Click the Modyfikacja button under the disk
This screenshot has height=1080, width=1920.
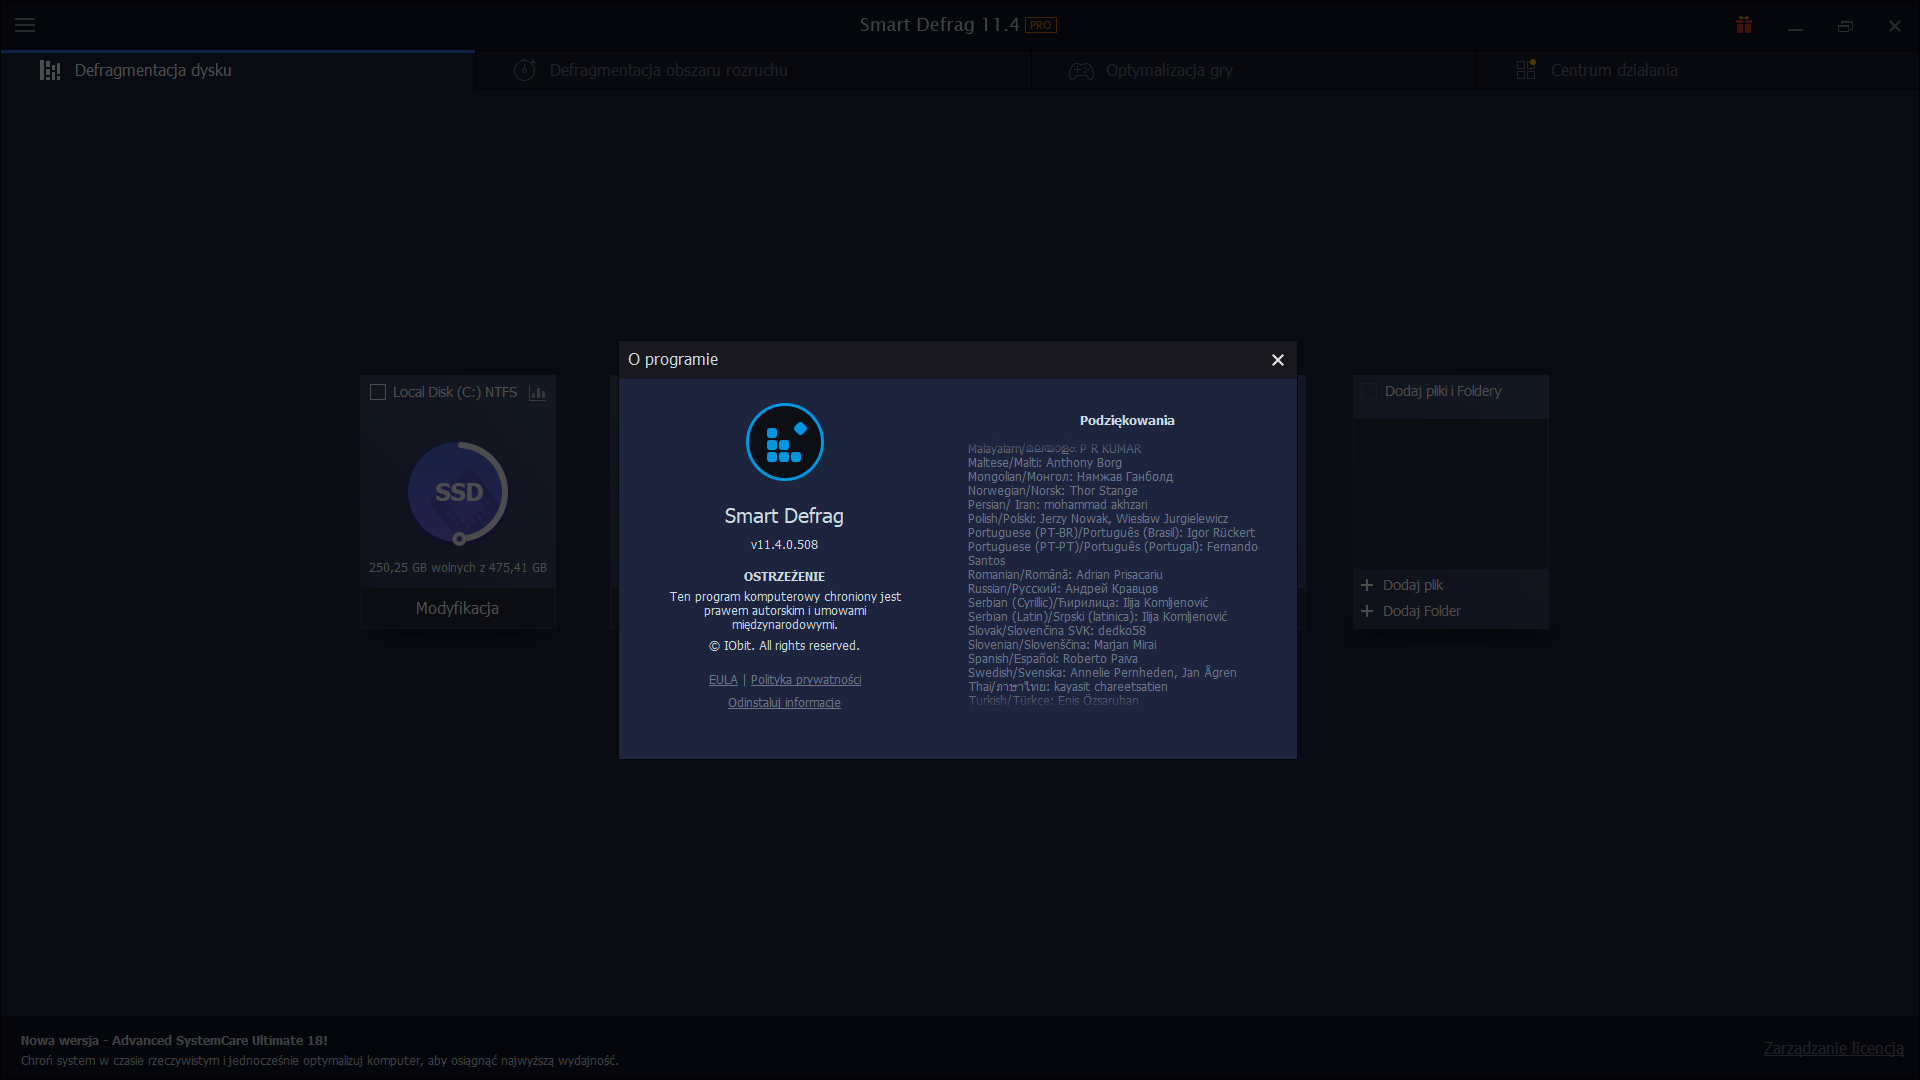[458, 608]
